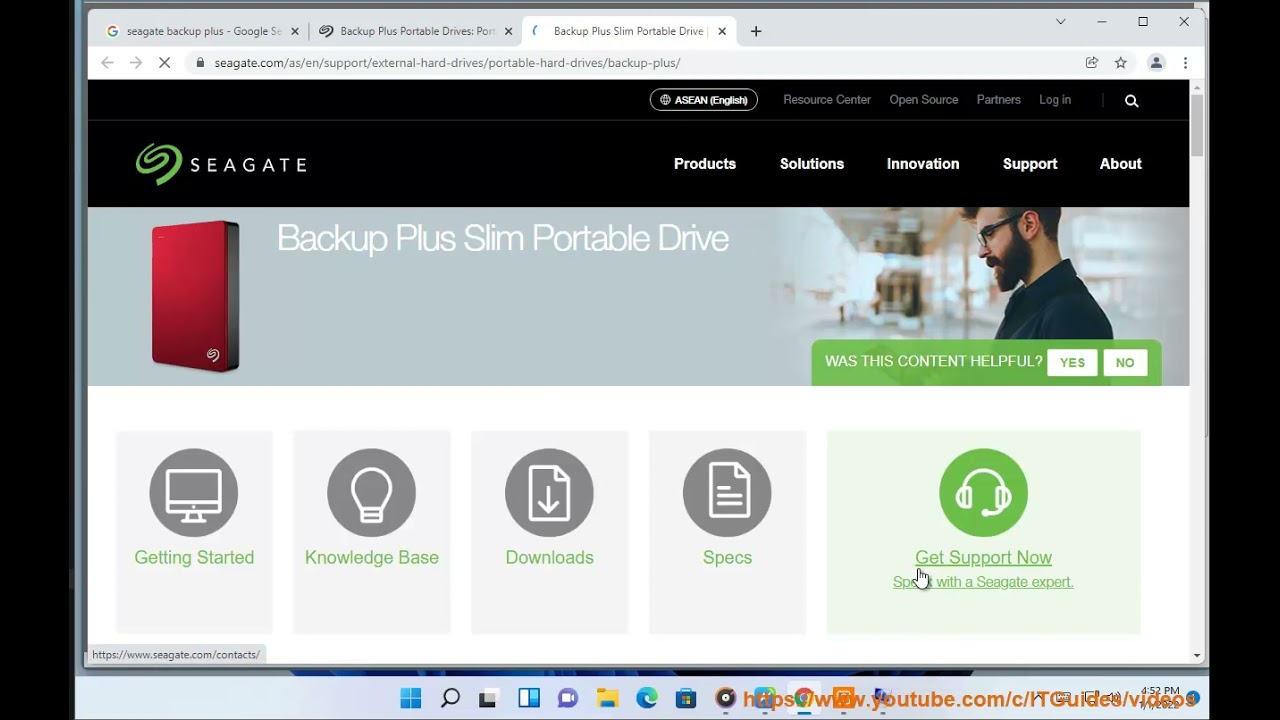The height and width of the screenshot is (720, 1280).
Task: Click the Open Source link
Action: coord(924,100)
